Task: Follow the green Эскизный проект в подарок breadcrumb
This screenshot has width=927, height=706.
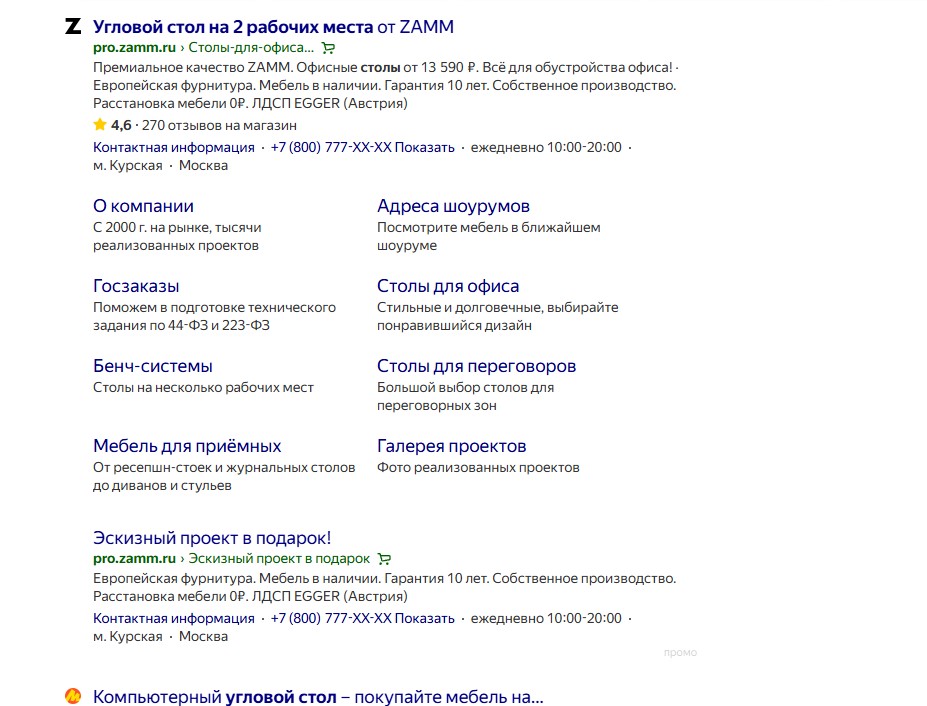Action: click(279, 558)
